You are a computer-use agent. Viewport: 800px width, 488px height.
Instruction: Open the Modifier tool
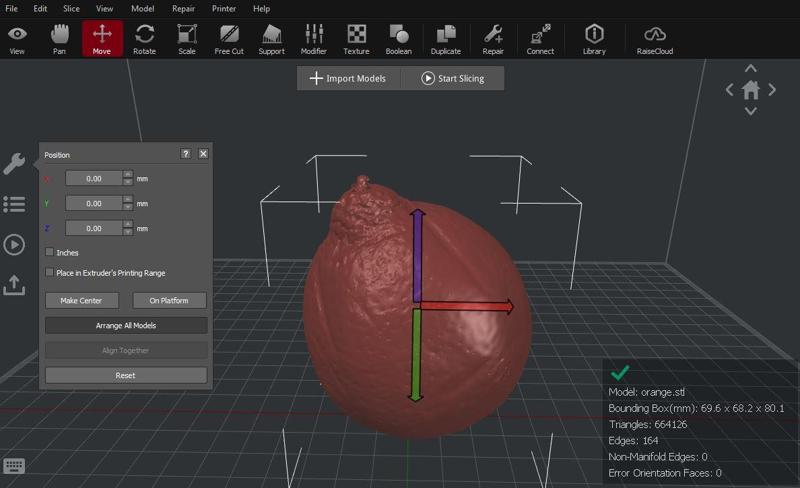(314, 39)
